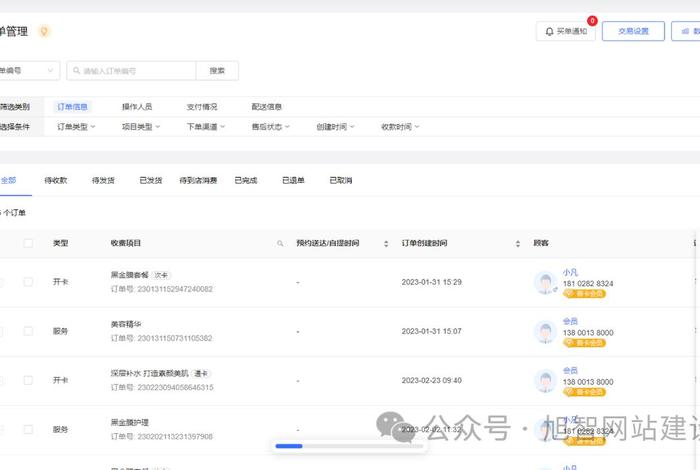Click the 服务 type cell in the 美容精华 row
Image resolution: width=700 pixels, height=470 pixels.
pyautogui.click(x=60, y=331)
